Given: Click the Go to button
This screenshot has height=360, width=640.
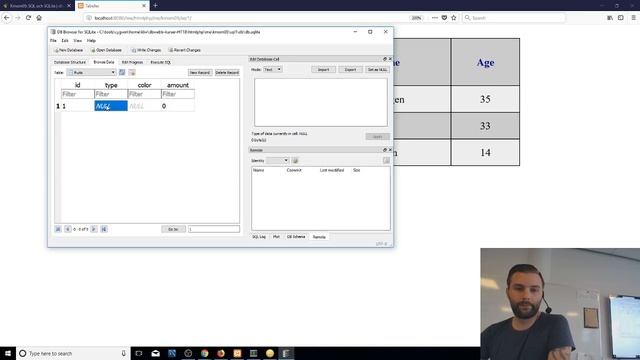Looking at the screenshot, I should pyautogui.click(x=173, y=229).
